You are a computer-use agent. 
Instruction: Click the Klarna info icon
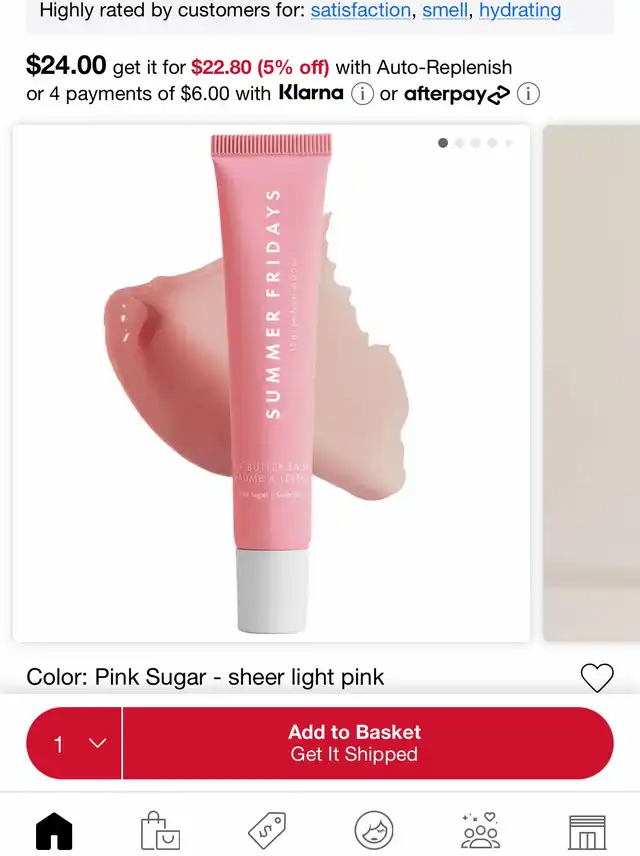pyautogui.click(x=362, y=94)
